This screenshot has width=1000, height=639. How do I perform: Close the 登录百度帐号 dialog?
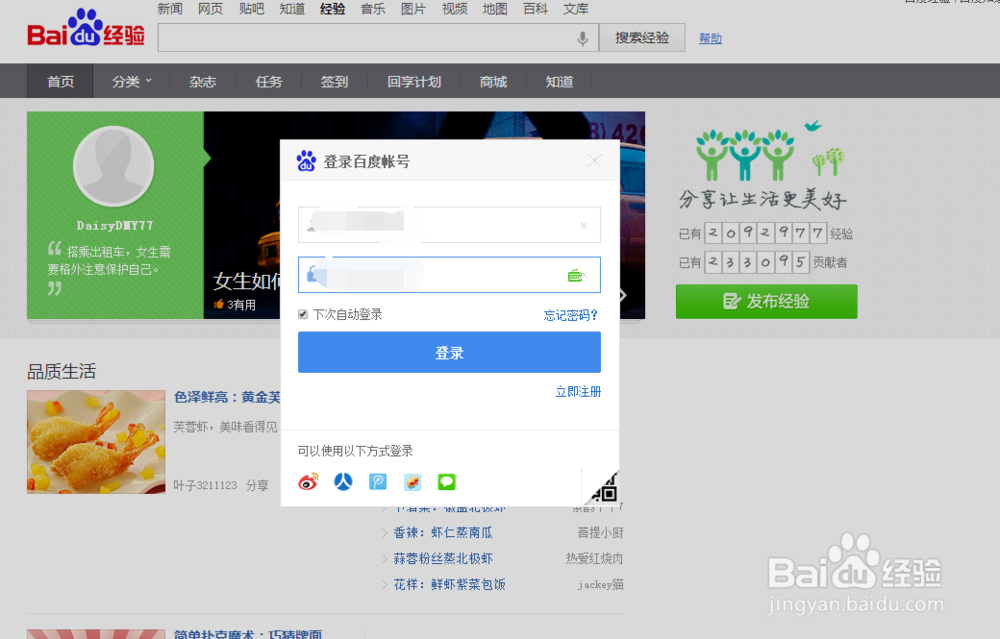point(594,161)
